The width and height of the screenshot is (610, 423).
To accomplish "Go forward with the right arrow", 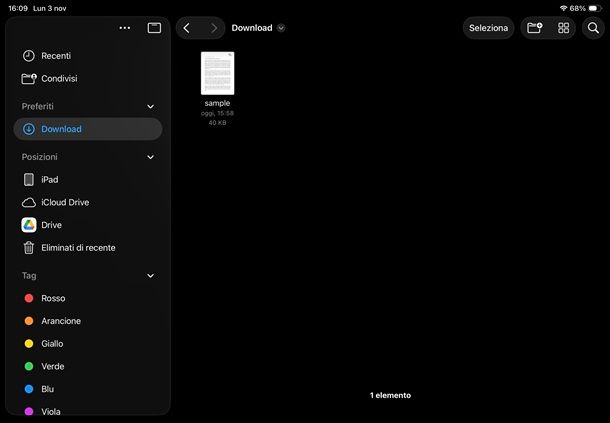I will pos(214,28).
